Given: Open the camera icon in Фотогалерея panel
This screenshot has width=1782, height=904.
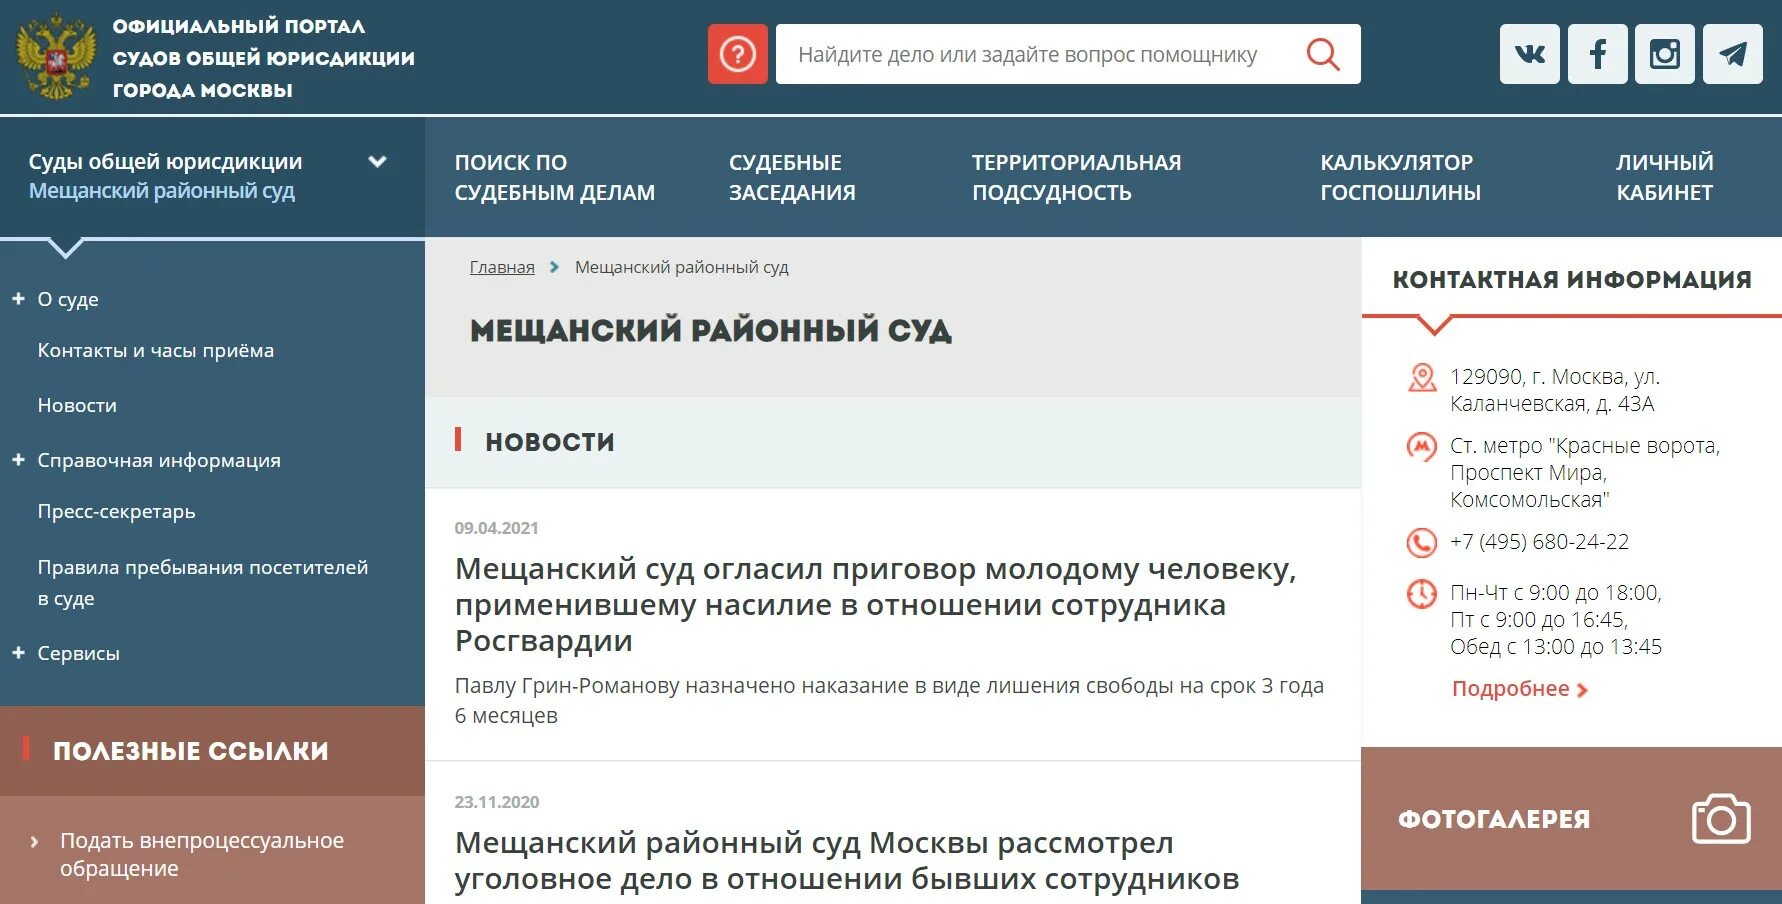Looking at the screenshot, I should coord(1722,820).
